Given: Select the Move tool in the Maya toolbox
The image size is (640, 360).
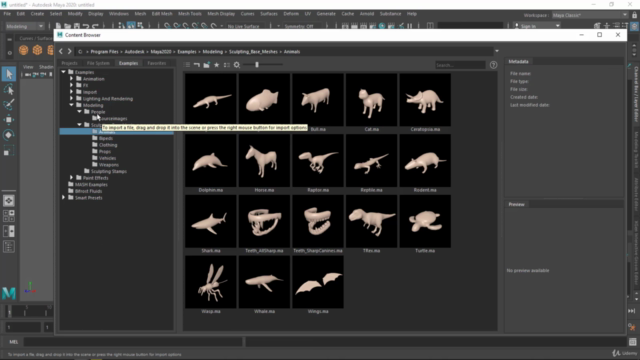Looking at the screenshot, I should click(x=9, y=120).
